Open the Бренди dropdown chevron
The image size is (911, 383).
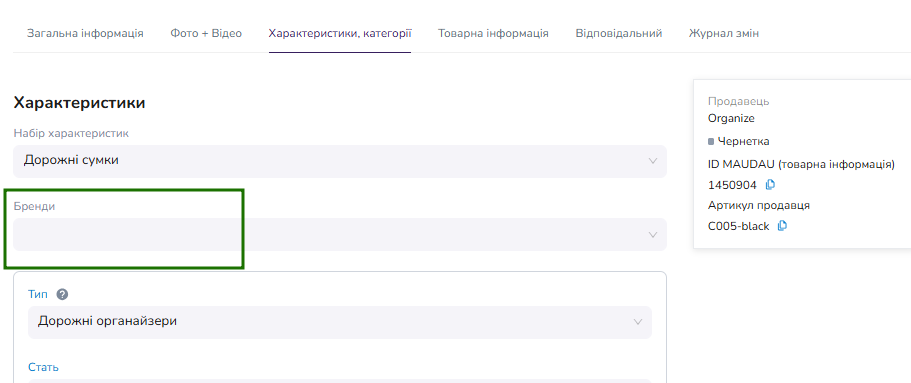point(652,235)
